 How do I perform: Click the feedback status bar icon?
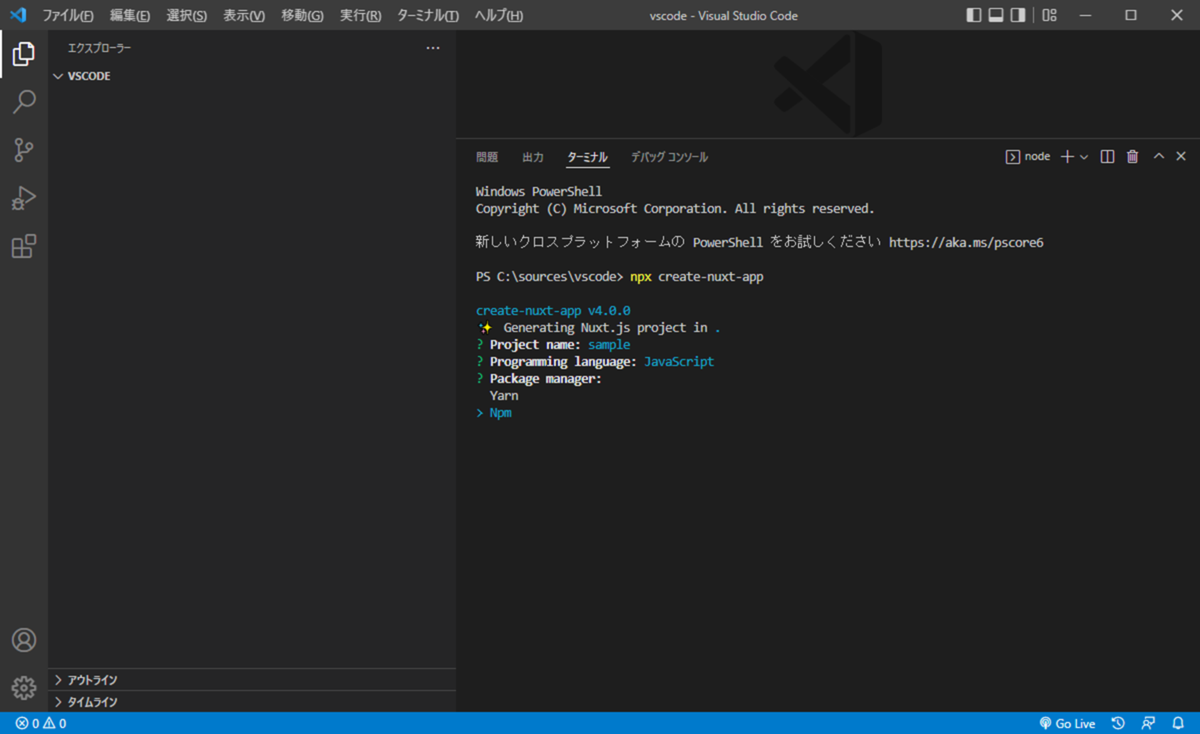(1148, 723)
